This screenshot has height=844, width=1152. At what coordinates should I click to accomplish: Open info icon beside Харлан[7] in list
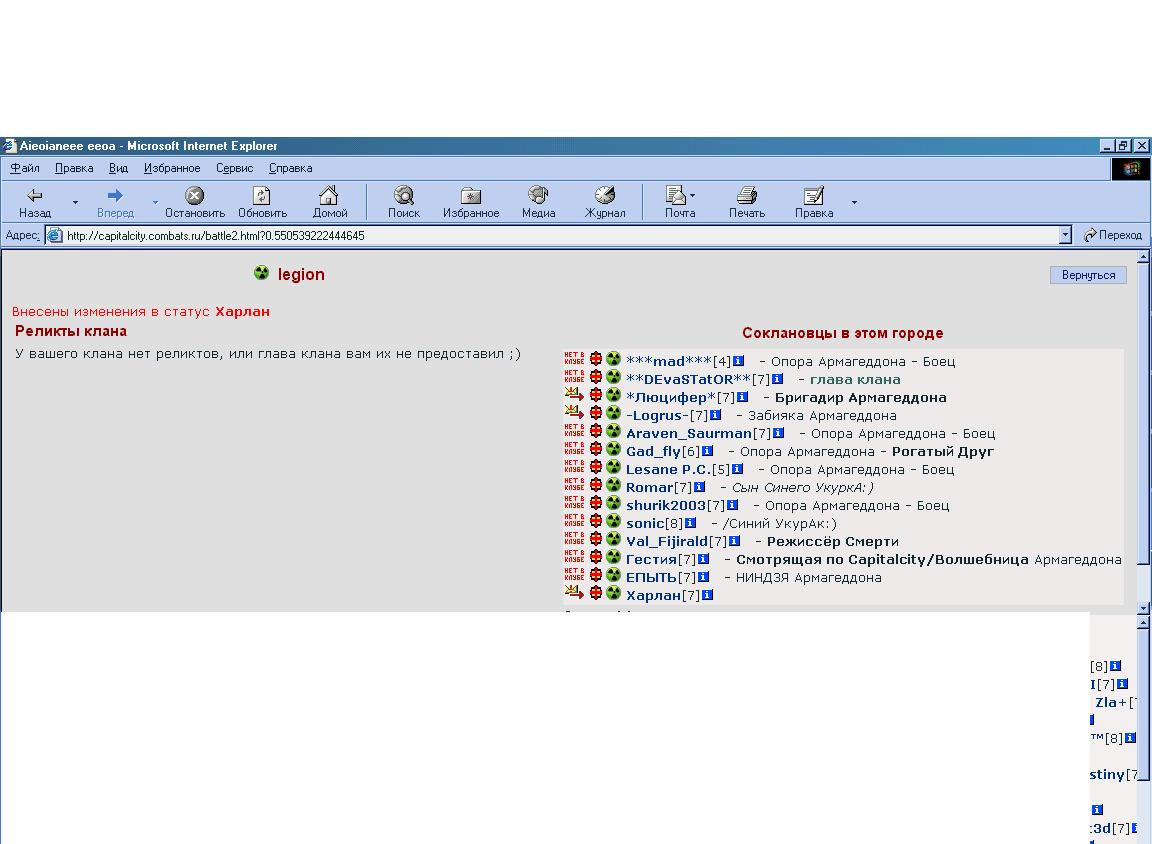(x=708, y=595)
